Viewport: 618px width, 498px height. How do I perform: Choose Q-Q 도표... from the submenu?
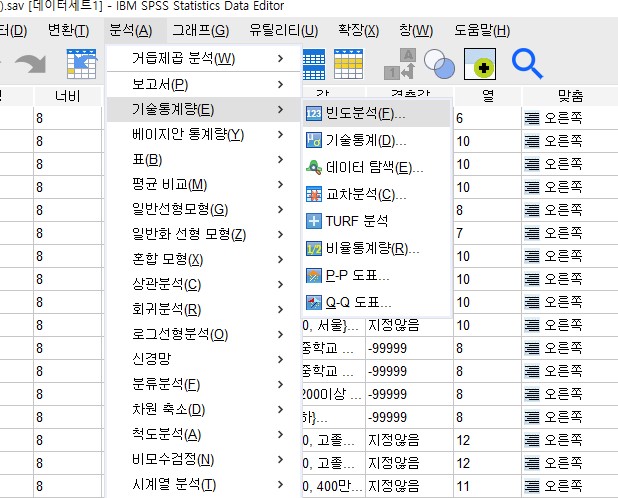[x=376, y=303]
